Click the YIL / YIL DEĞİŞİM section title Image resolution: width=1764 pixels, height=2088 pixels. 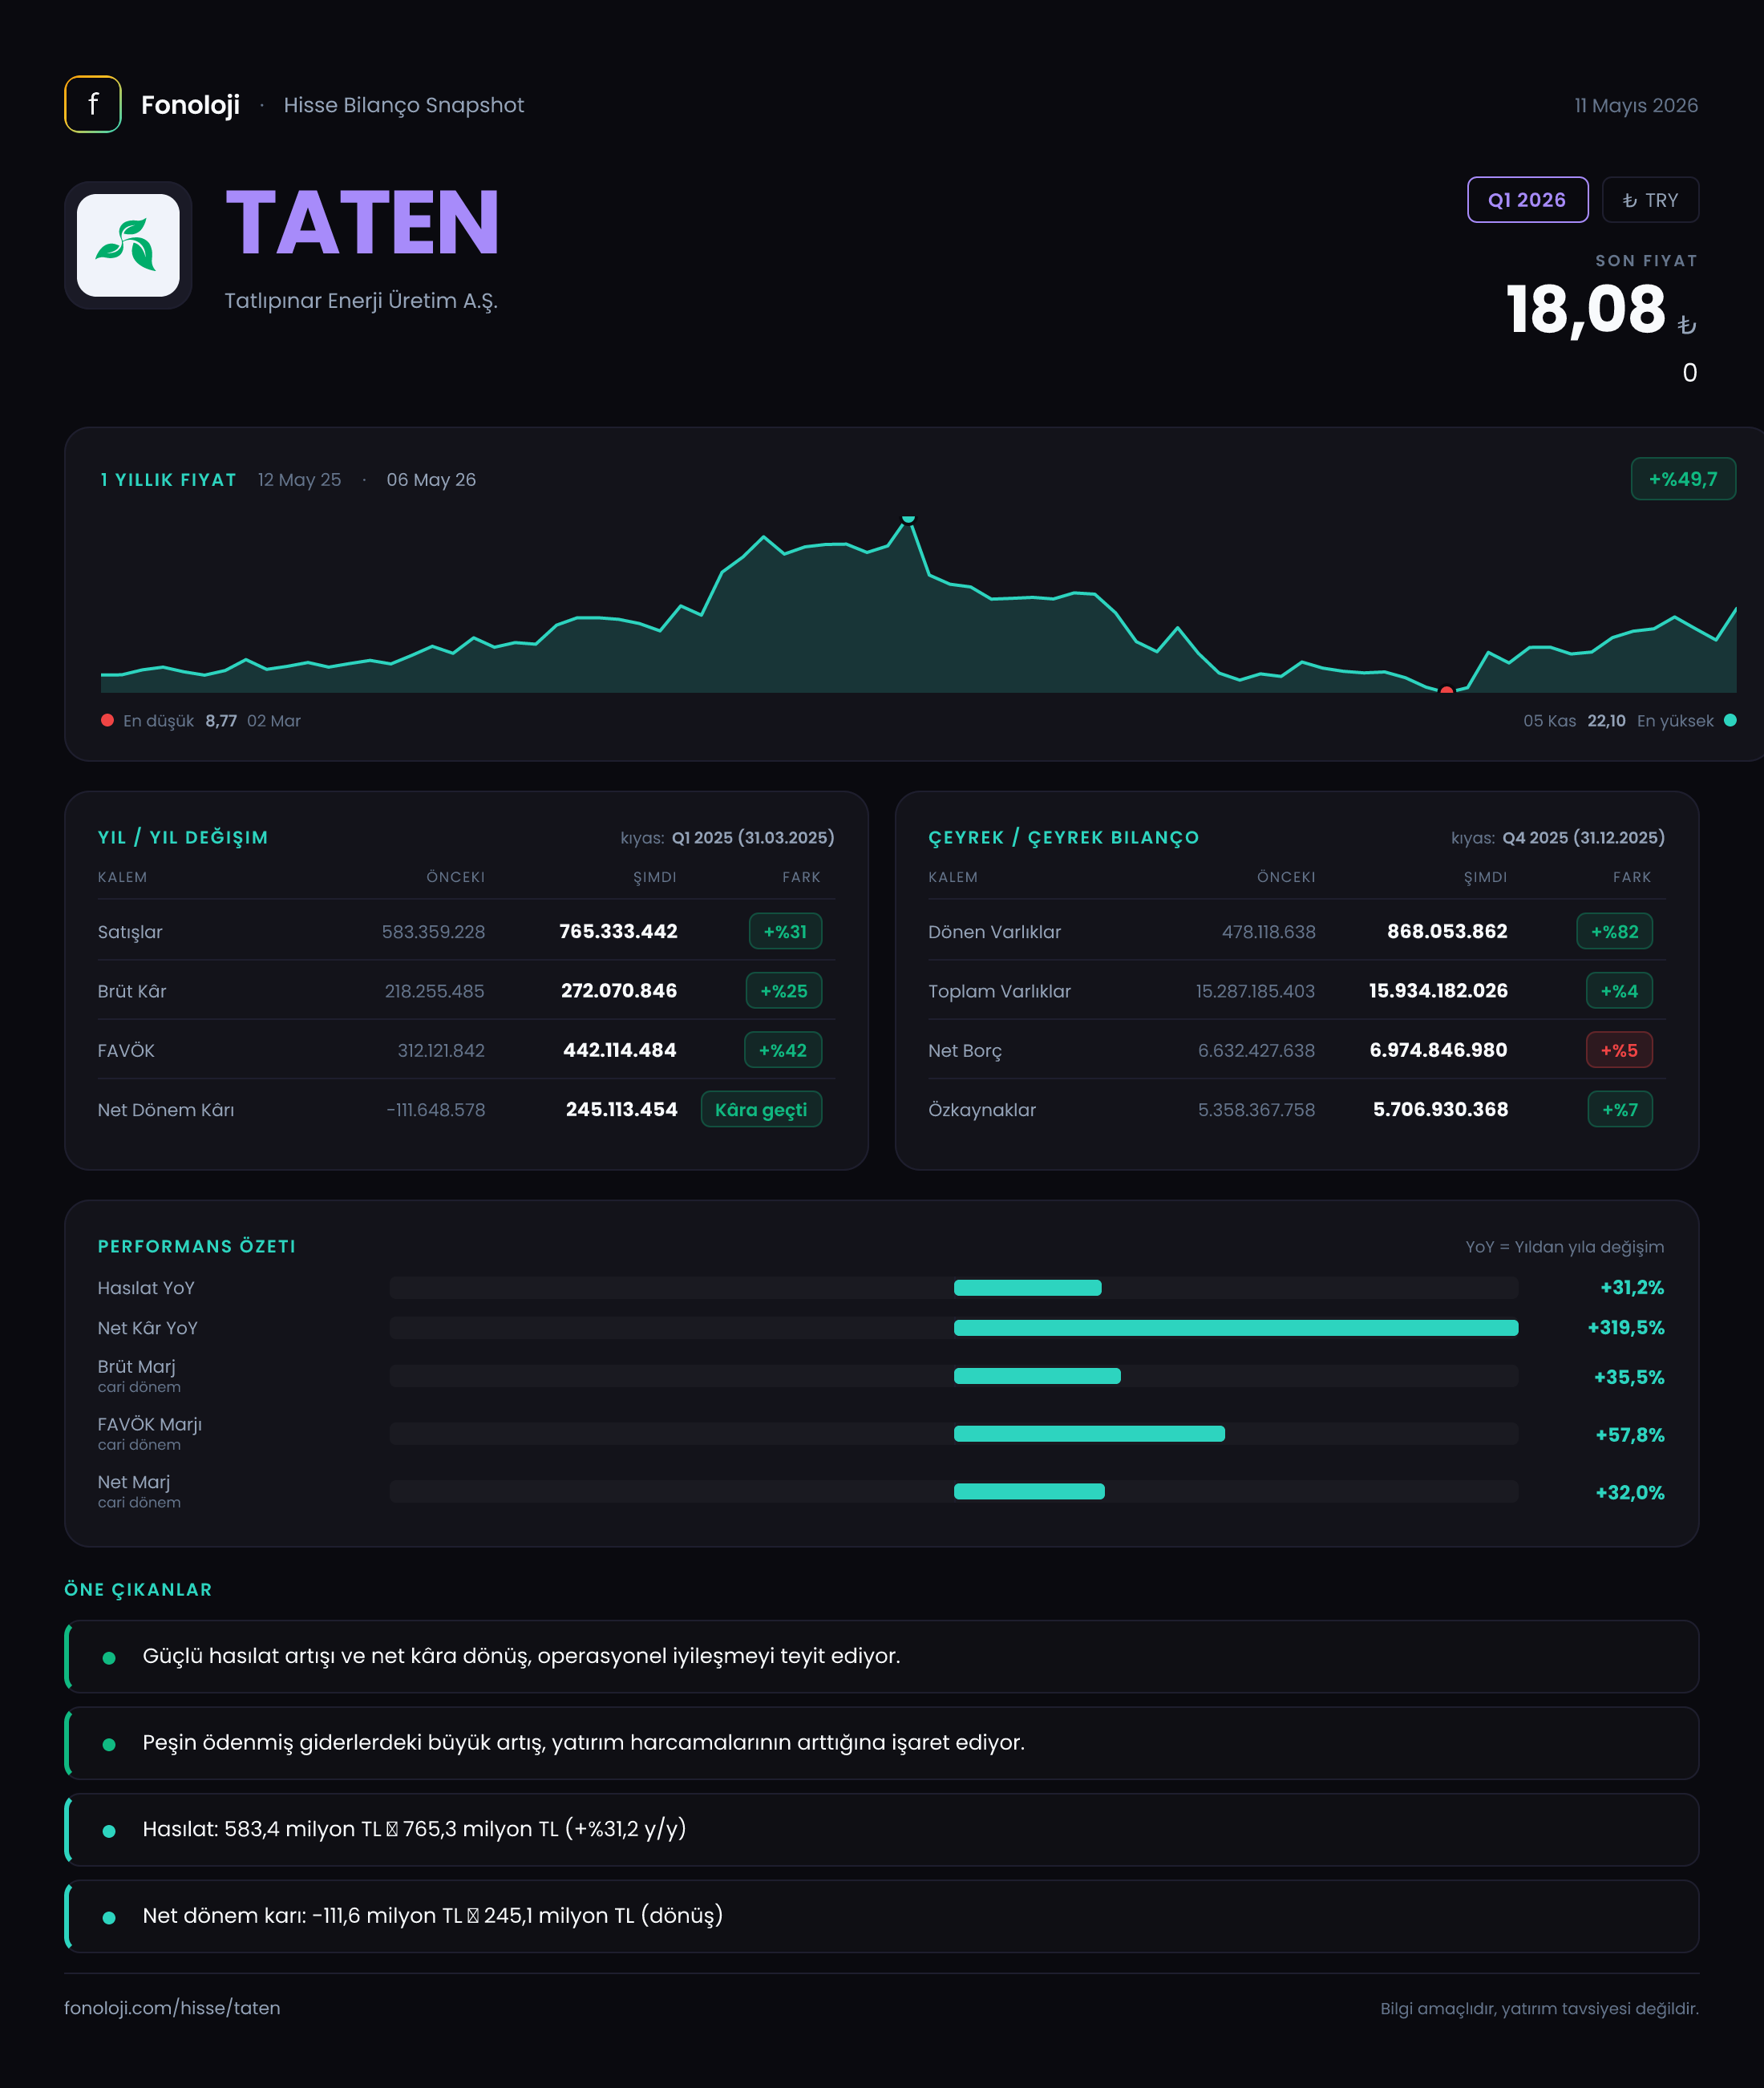coord(183,838)
